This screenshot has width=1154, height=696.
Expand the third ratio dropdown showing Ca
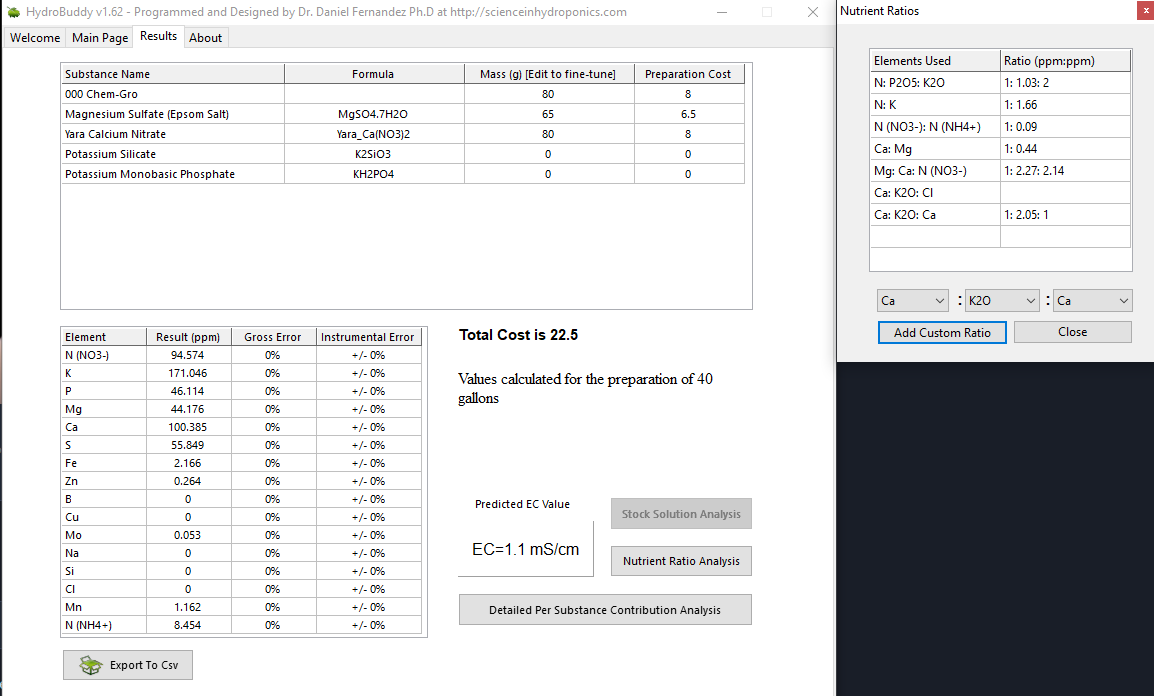click(1092, 300)
